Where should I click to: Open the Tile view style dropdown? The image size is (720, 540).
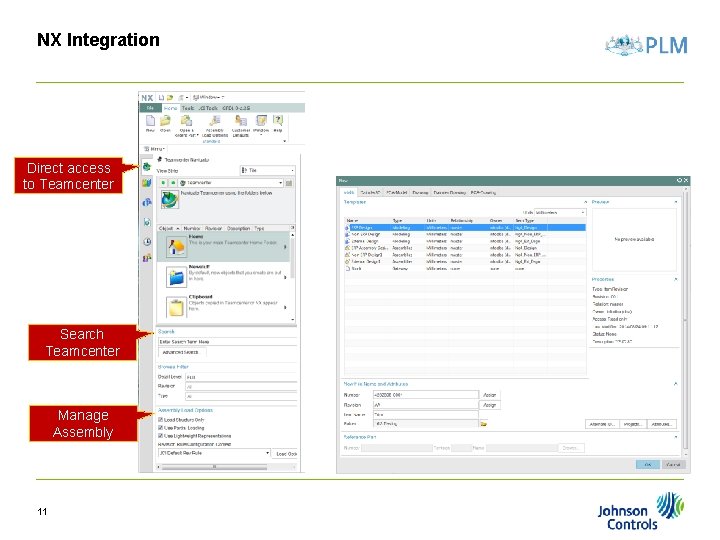coord(267,170)
